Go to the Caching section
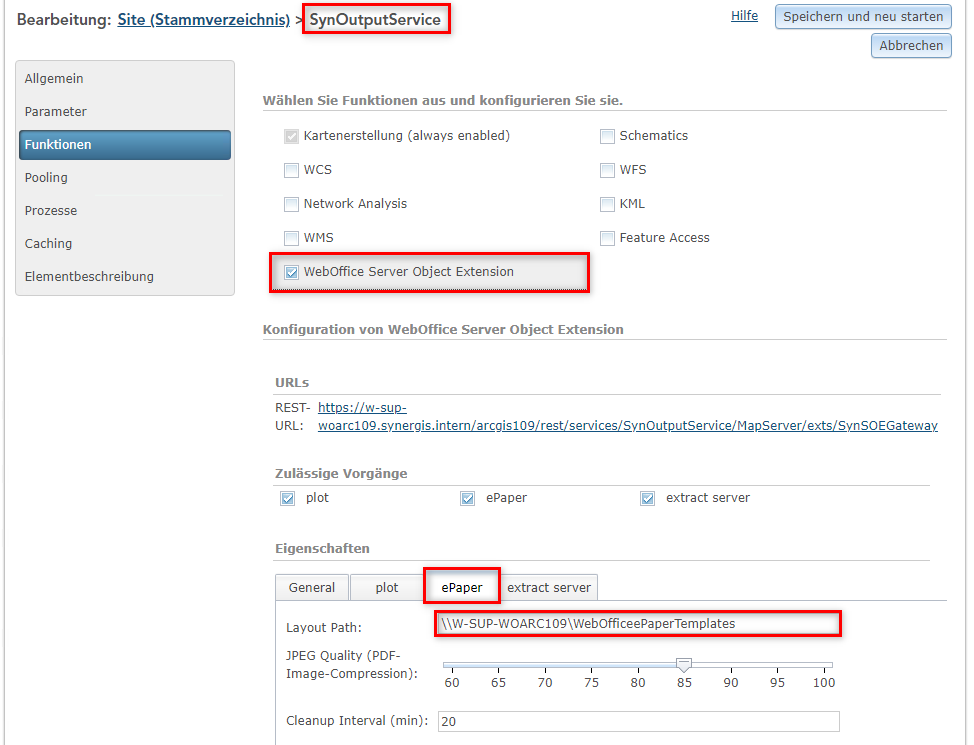 point(49,243)
